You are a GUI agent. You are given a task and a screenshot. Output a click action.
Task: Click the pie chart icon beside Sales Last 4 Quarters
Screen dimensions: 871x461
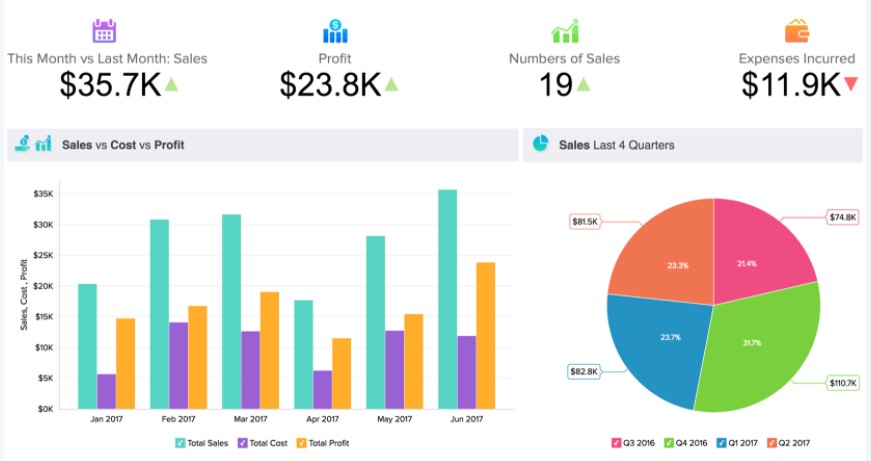pos(541,144)
